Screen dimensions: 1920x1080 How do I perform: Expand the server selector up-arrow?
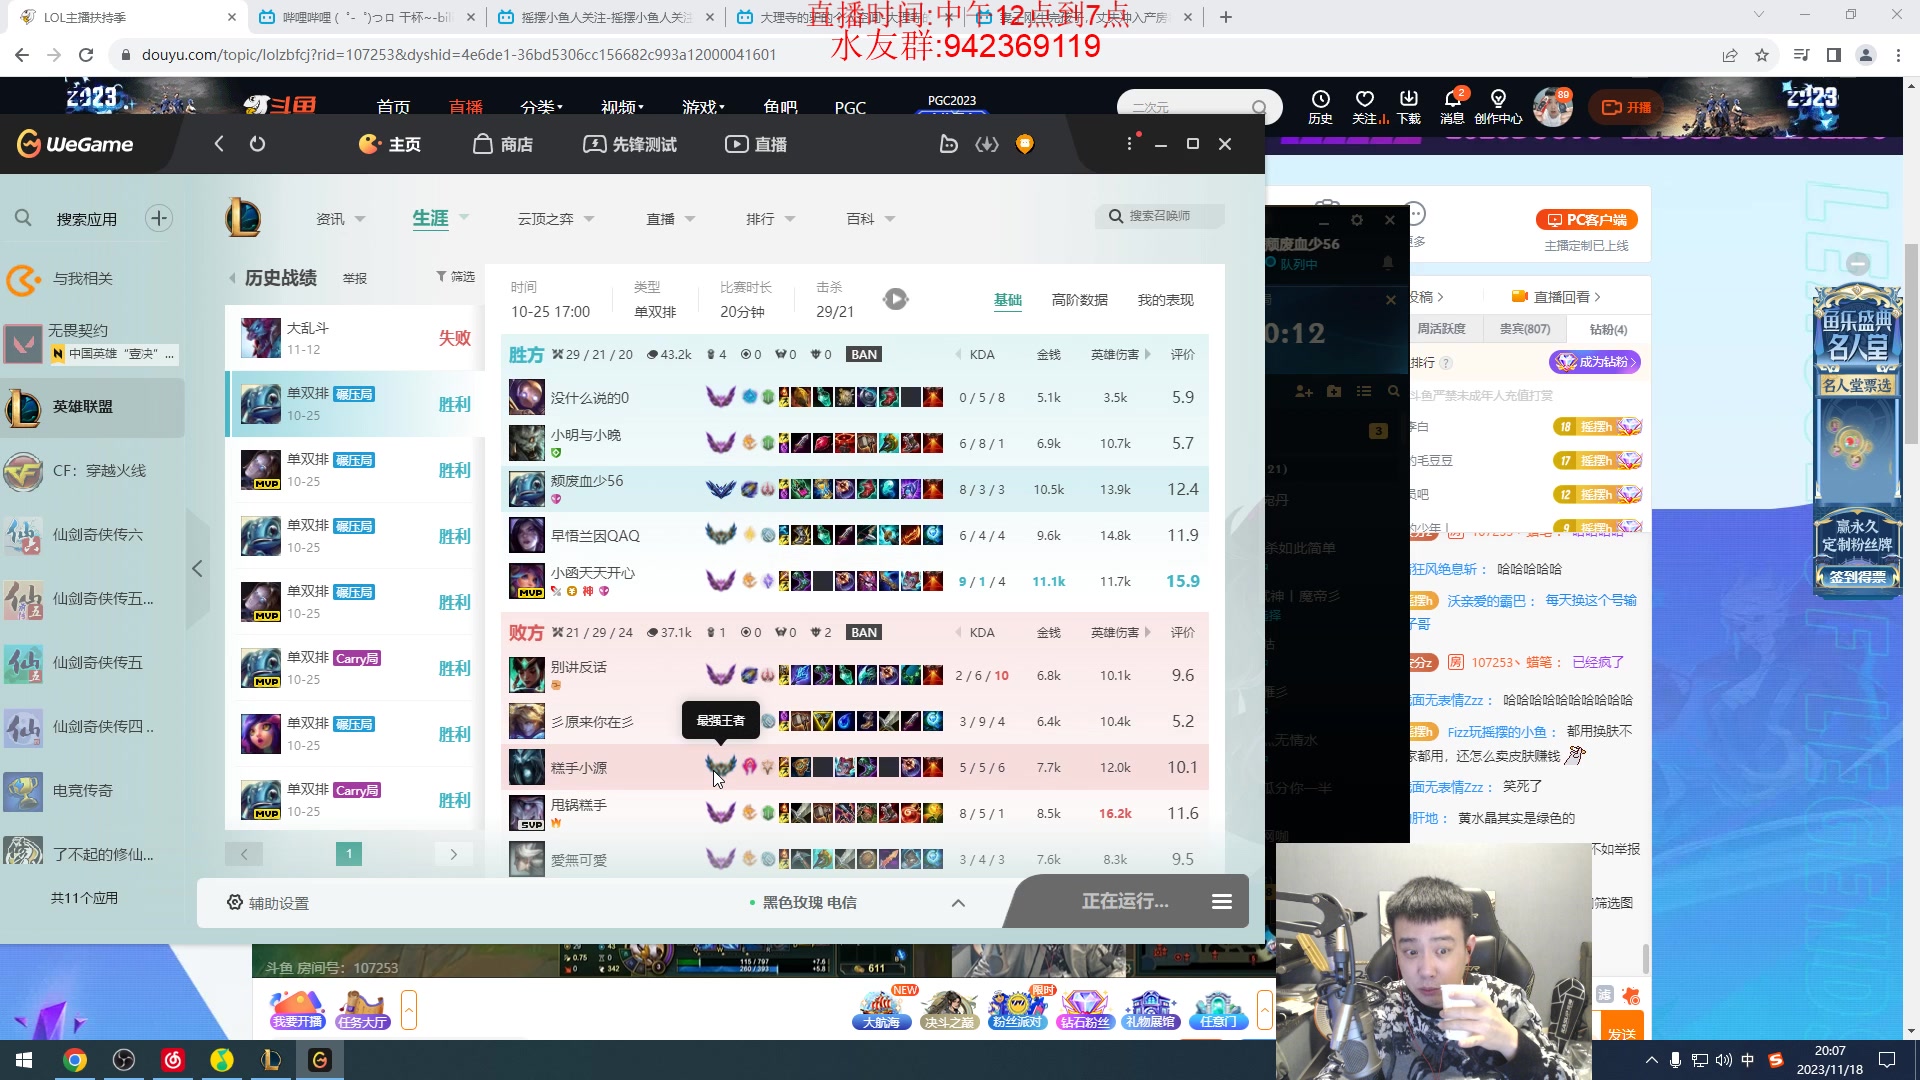pyautogui.click(x=957, y=903)
